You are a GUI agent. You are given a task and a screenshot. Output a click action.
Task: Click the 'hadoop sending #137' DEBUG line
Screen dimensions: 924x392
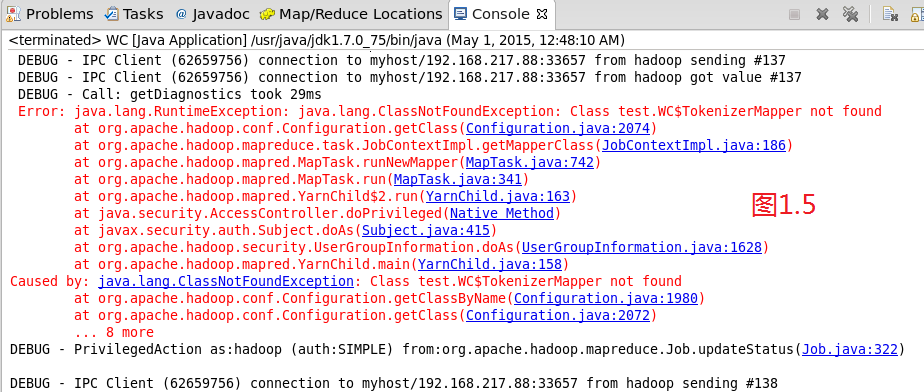coord(401,60)
